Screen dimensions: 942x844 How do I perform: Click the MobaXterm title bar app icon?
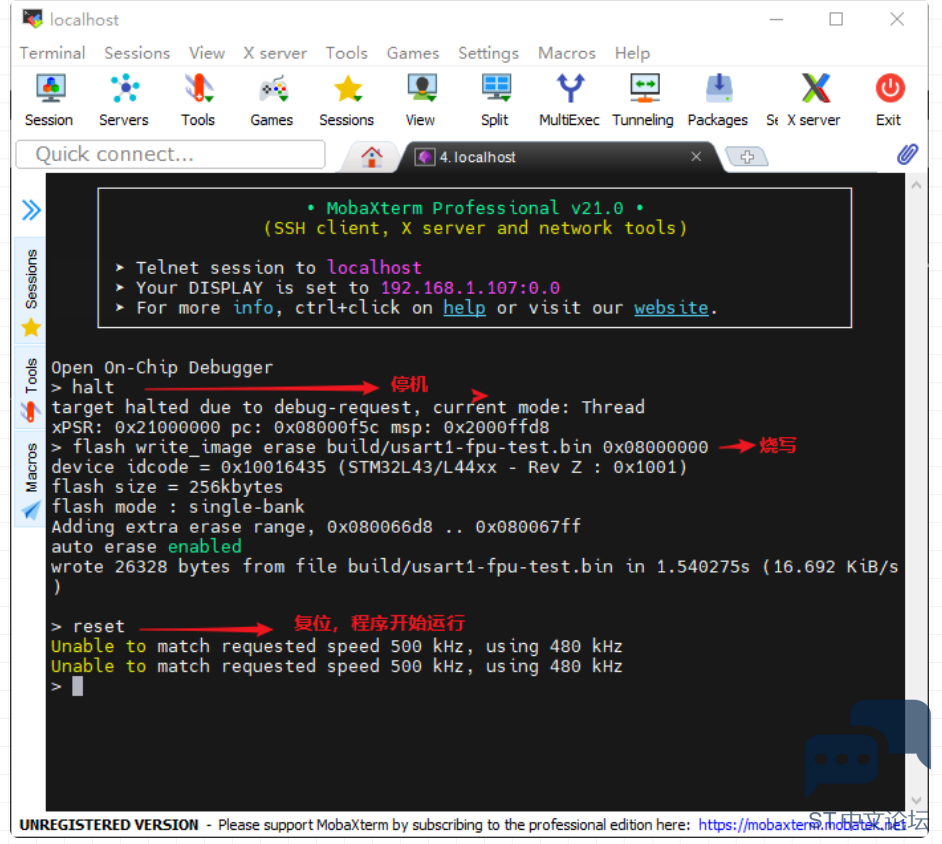[32, 19]
